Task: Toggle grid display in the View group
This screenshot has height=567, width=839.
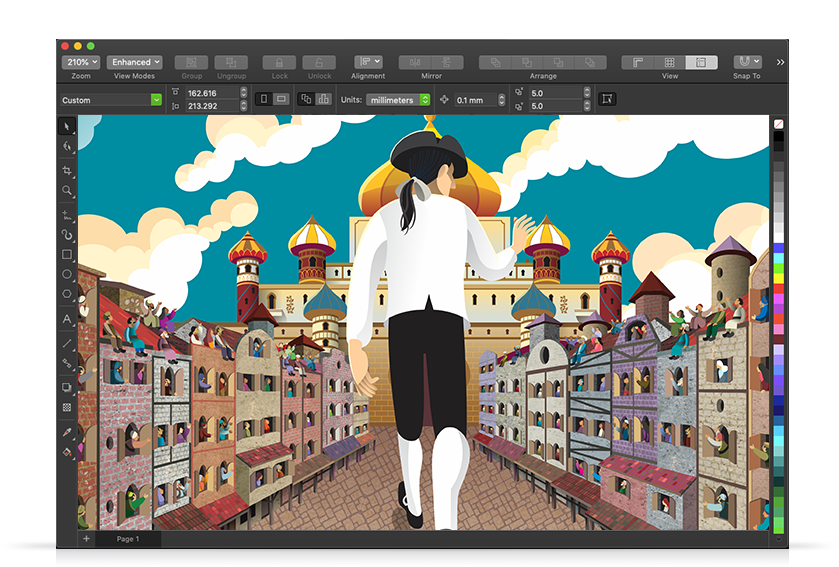Action: [669, 62]
